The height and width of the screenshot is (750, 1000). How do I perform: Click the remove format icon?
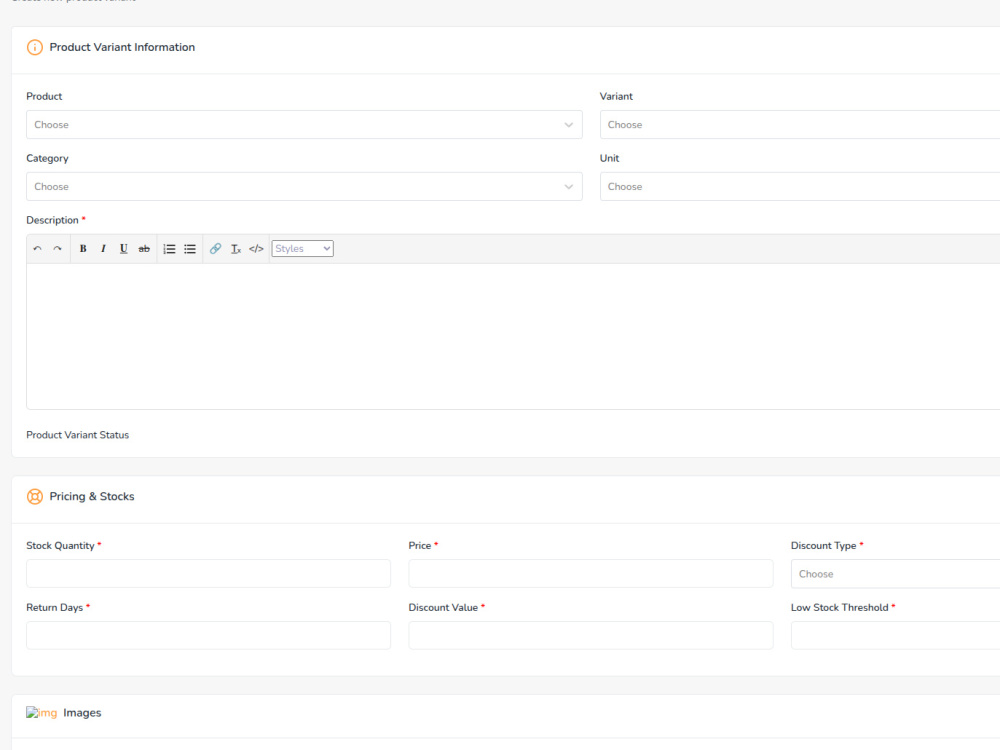[236, 249]
